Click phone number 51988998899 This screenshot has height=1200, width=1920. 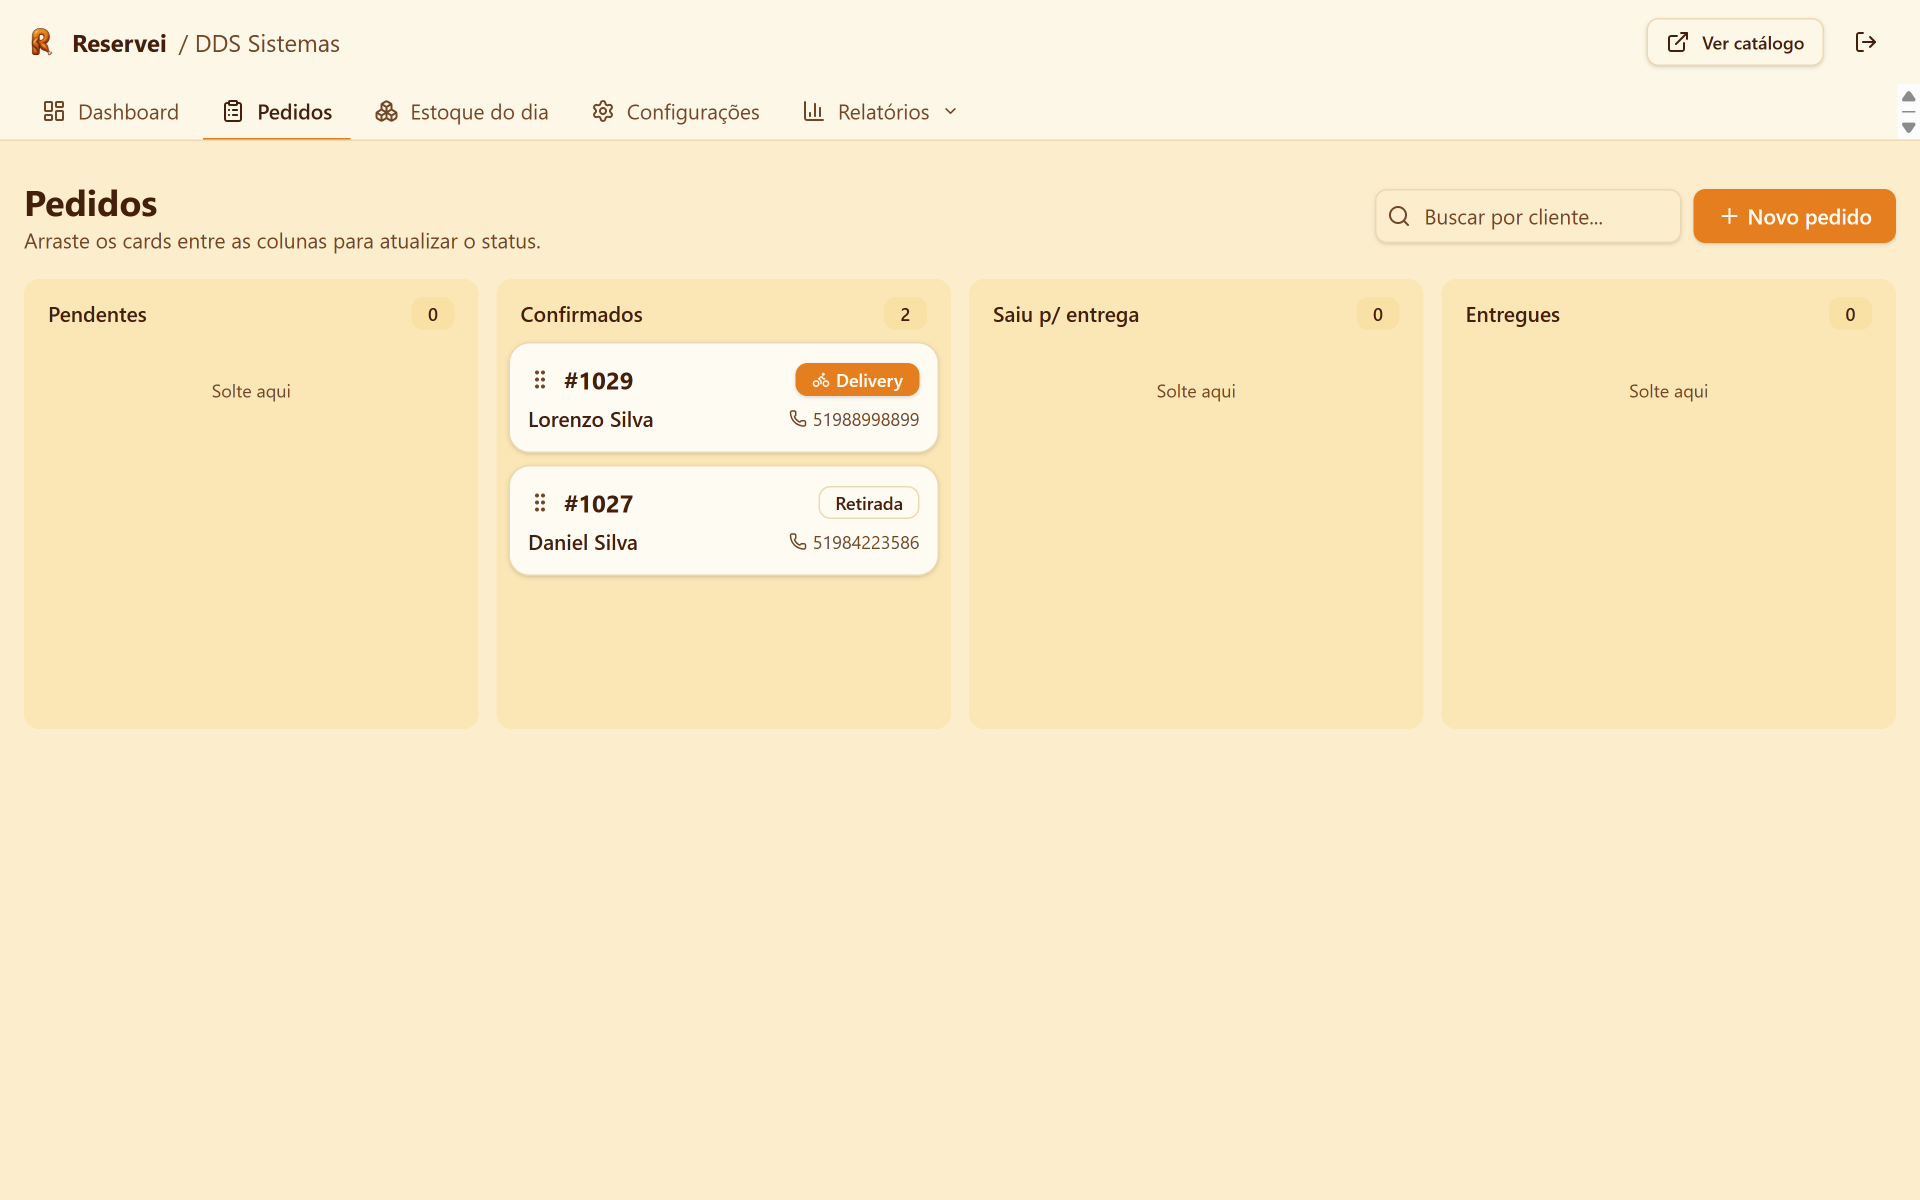pyautogui.click(x=866, y=420)
